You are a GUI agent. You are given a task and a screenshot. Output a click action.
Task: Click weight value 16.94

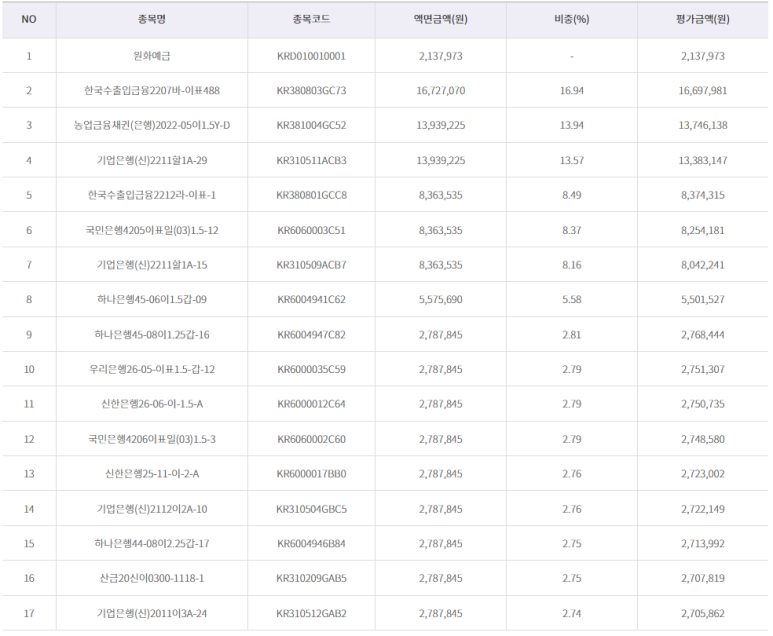point(572,91)
